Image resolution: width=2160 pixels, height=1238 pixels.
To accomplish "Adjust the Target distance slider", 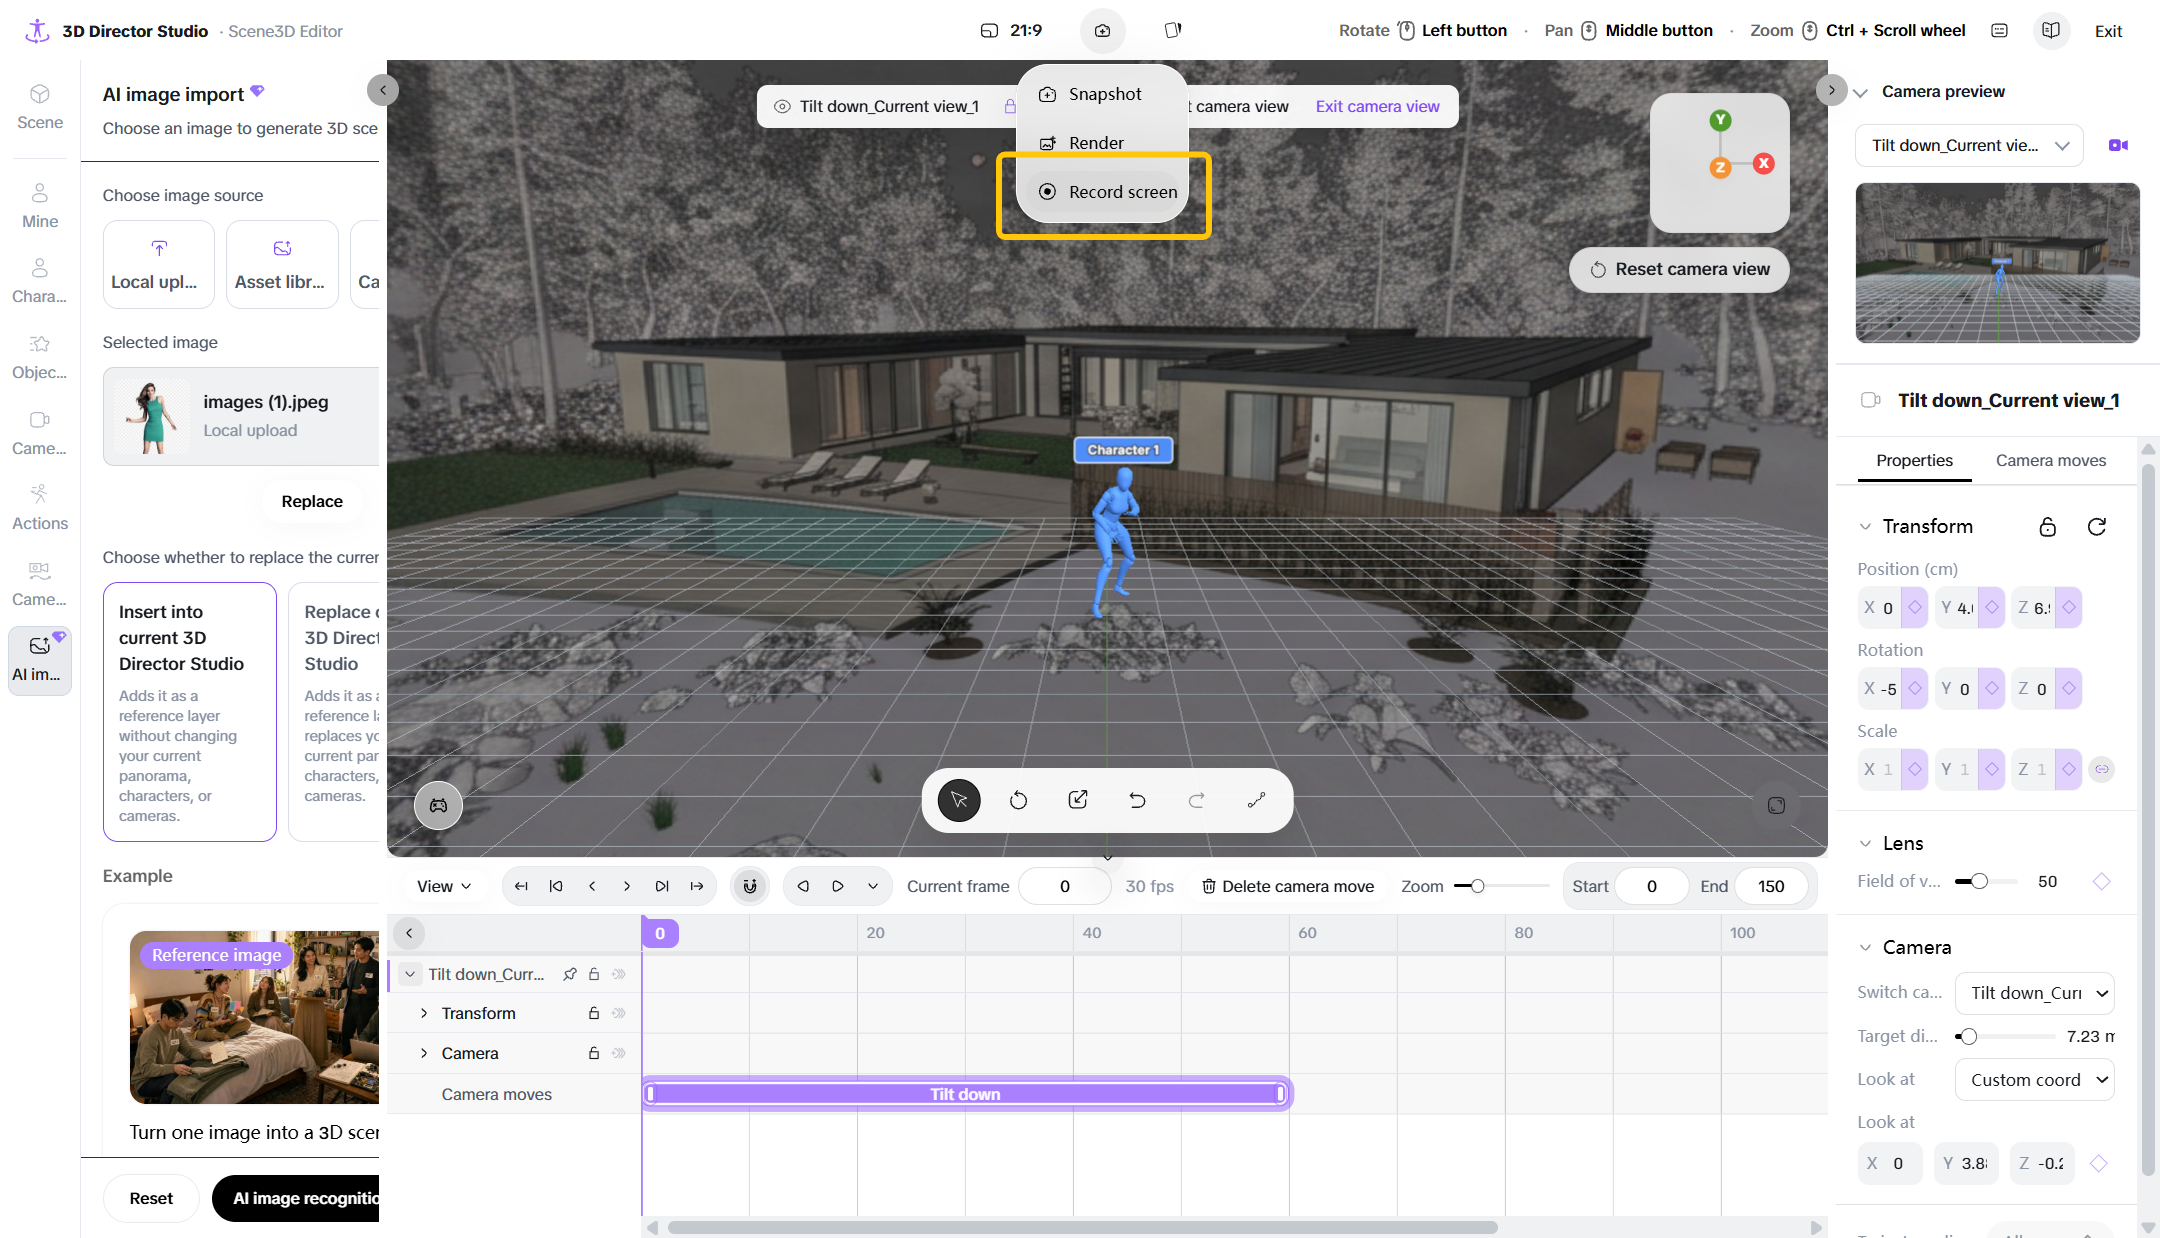I will pos(2005,1036).
